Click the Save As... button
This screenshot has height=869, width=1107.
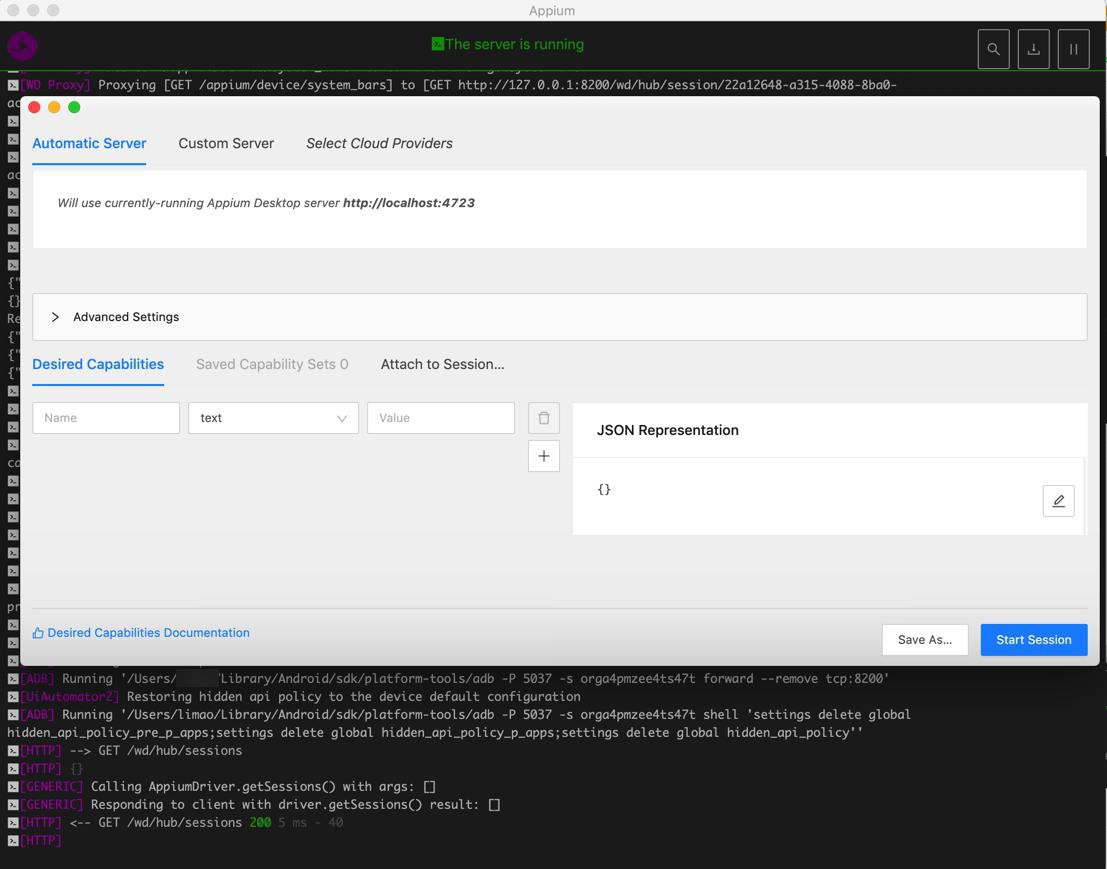click(x=925, y=640)
